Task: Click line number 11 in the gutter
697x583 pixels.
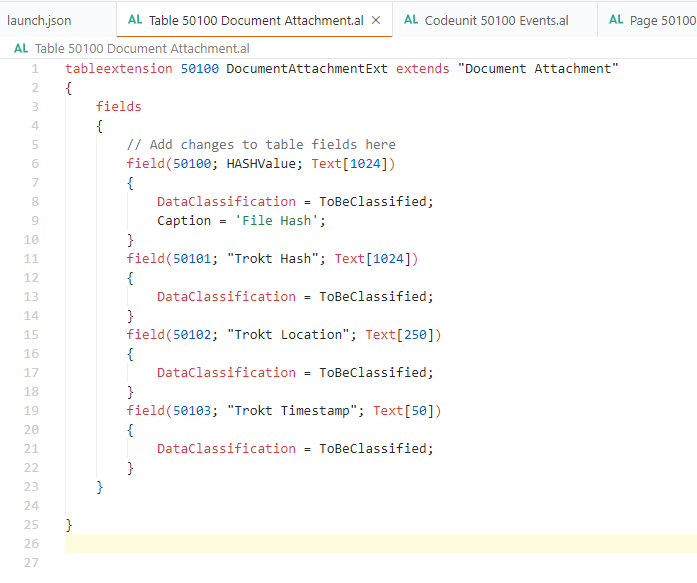Action: (x=31, y=259)
